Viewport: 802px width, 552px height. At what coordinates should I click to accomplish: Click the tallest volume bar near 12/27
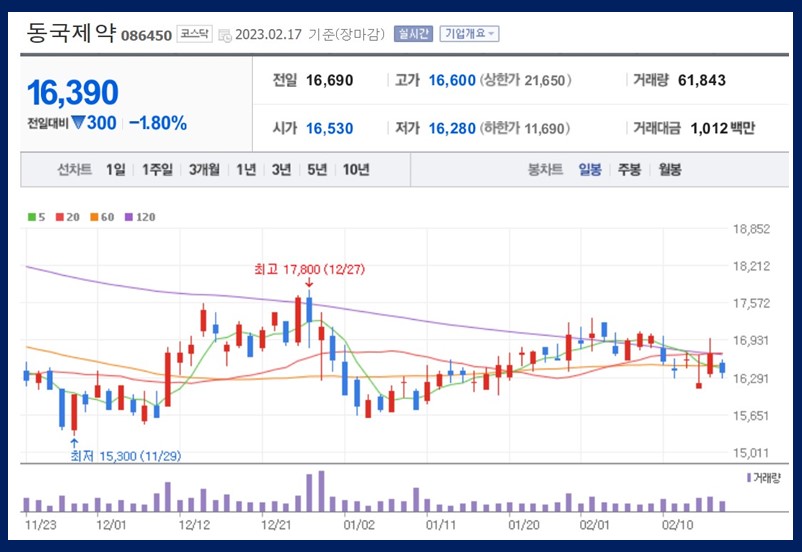321,491
